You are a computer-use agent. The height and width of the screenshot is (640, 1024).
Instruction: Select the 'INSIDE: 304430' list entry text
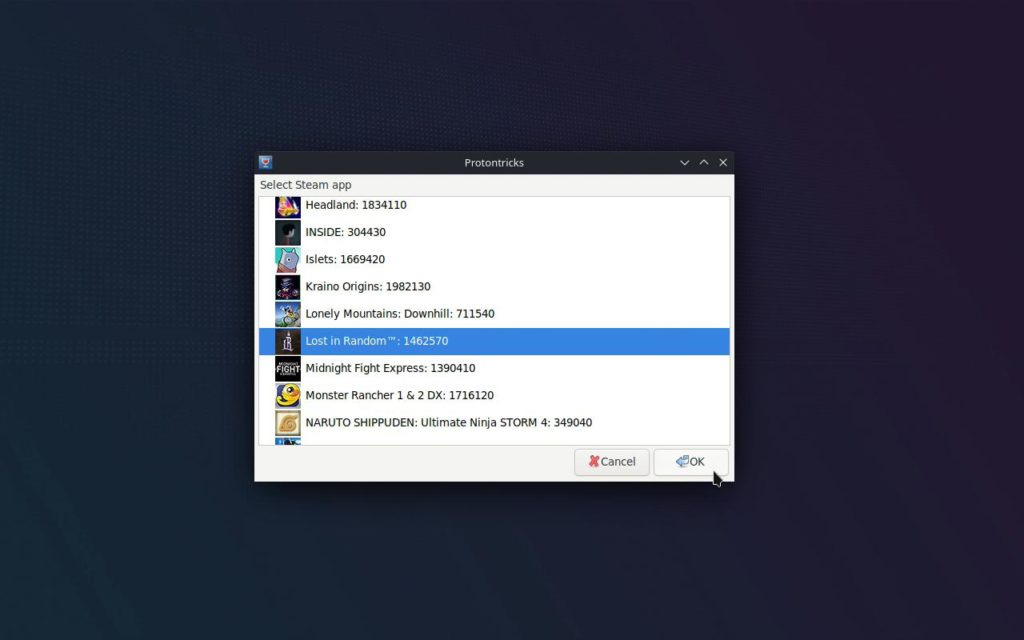(345, 232)
